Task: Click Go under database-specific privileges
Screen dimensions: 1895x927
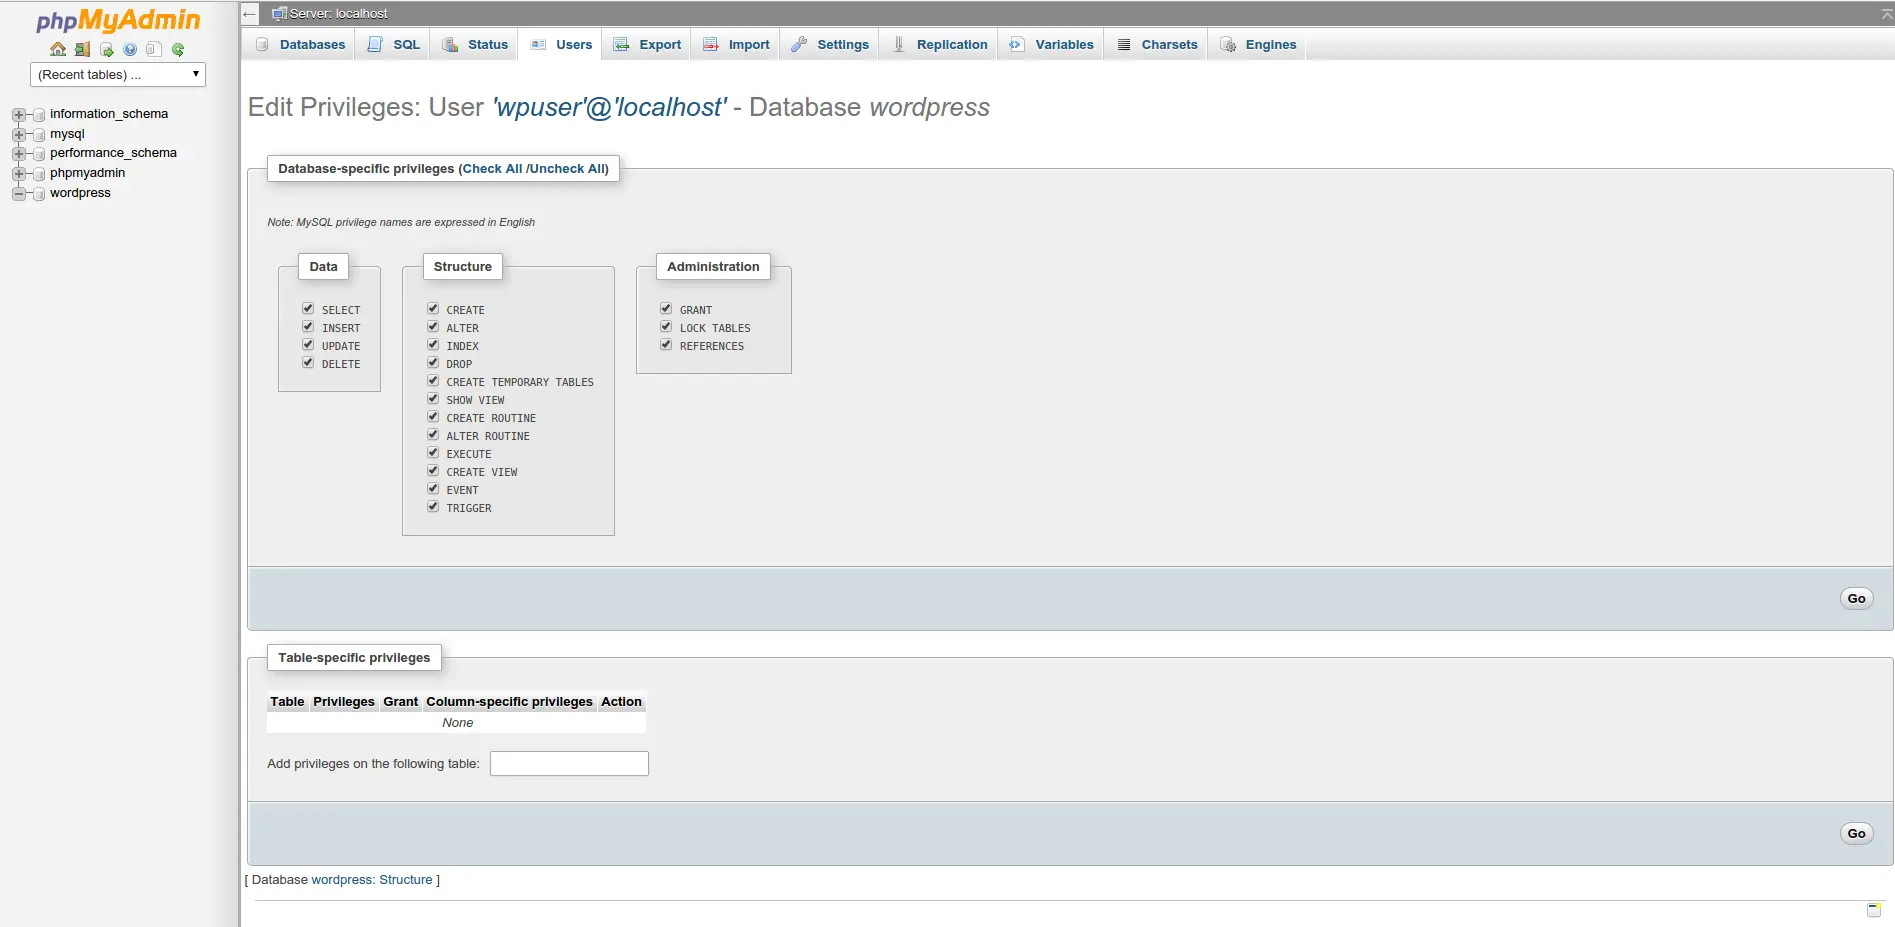Action: [x=1856, y=598]
